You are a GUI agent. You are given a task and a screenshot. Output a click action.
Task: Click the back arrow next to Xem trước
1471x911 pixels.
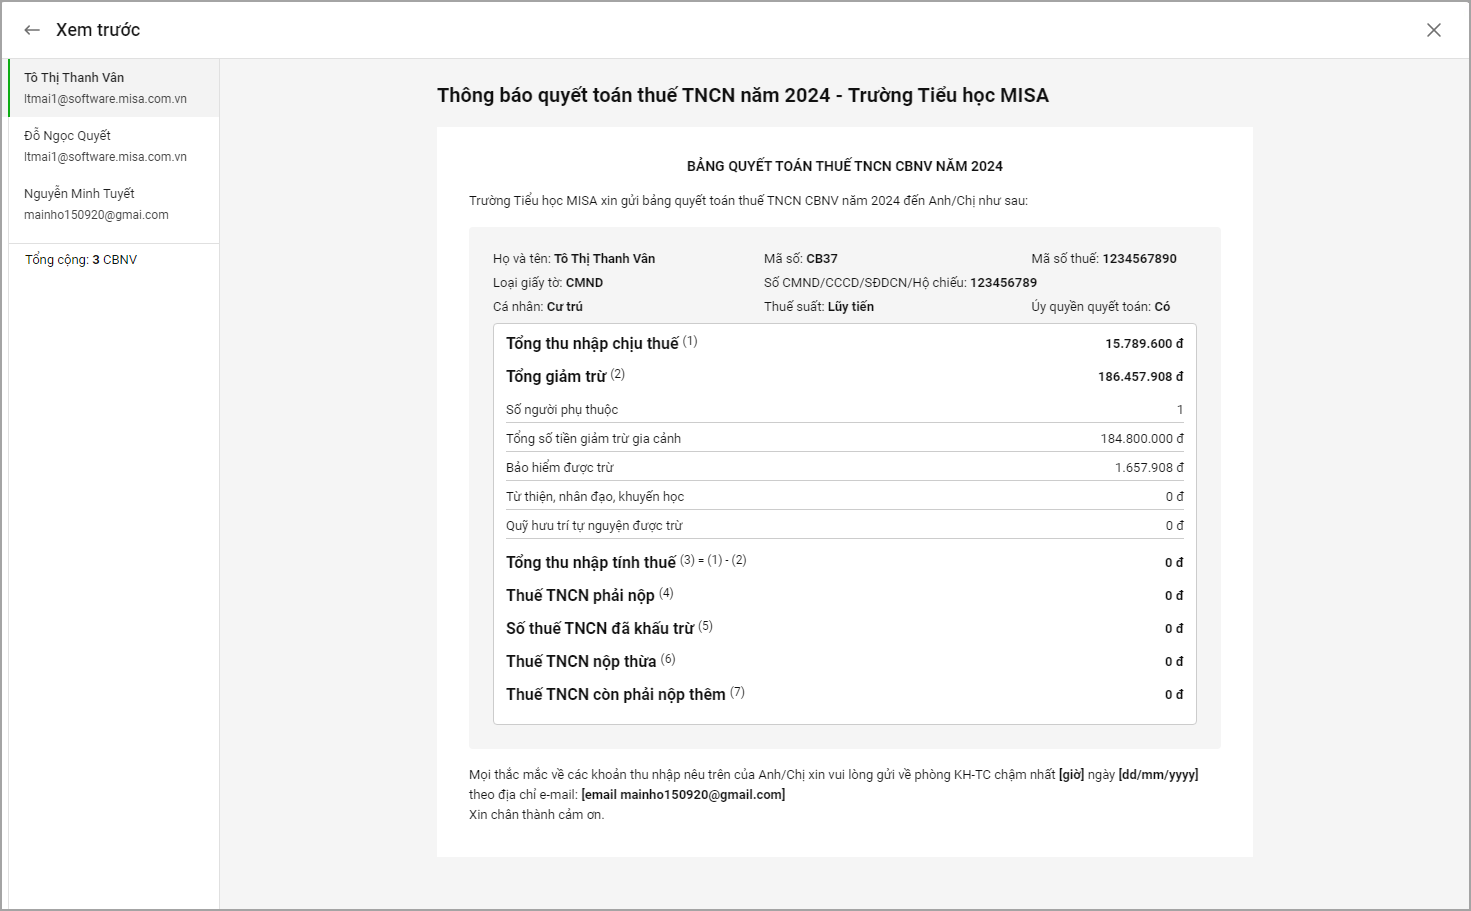tap(32, 30)
